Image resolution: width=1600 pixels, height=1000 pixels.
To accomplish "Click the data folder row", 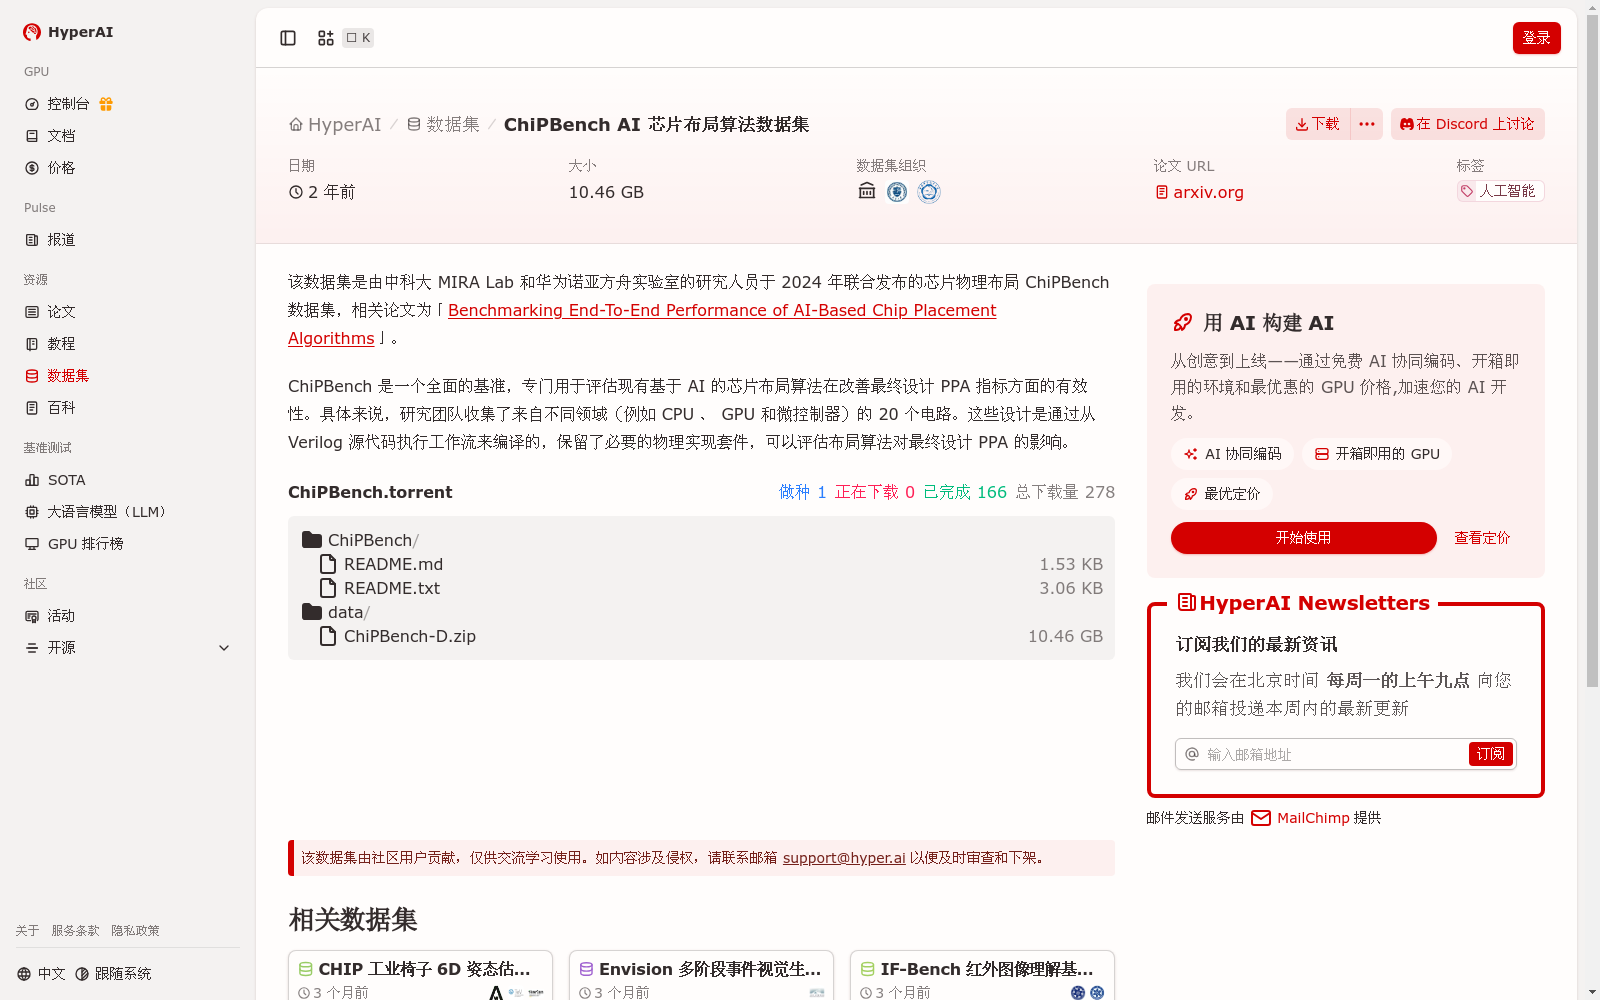I will pyautogui.click(x=701, y=612).
